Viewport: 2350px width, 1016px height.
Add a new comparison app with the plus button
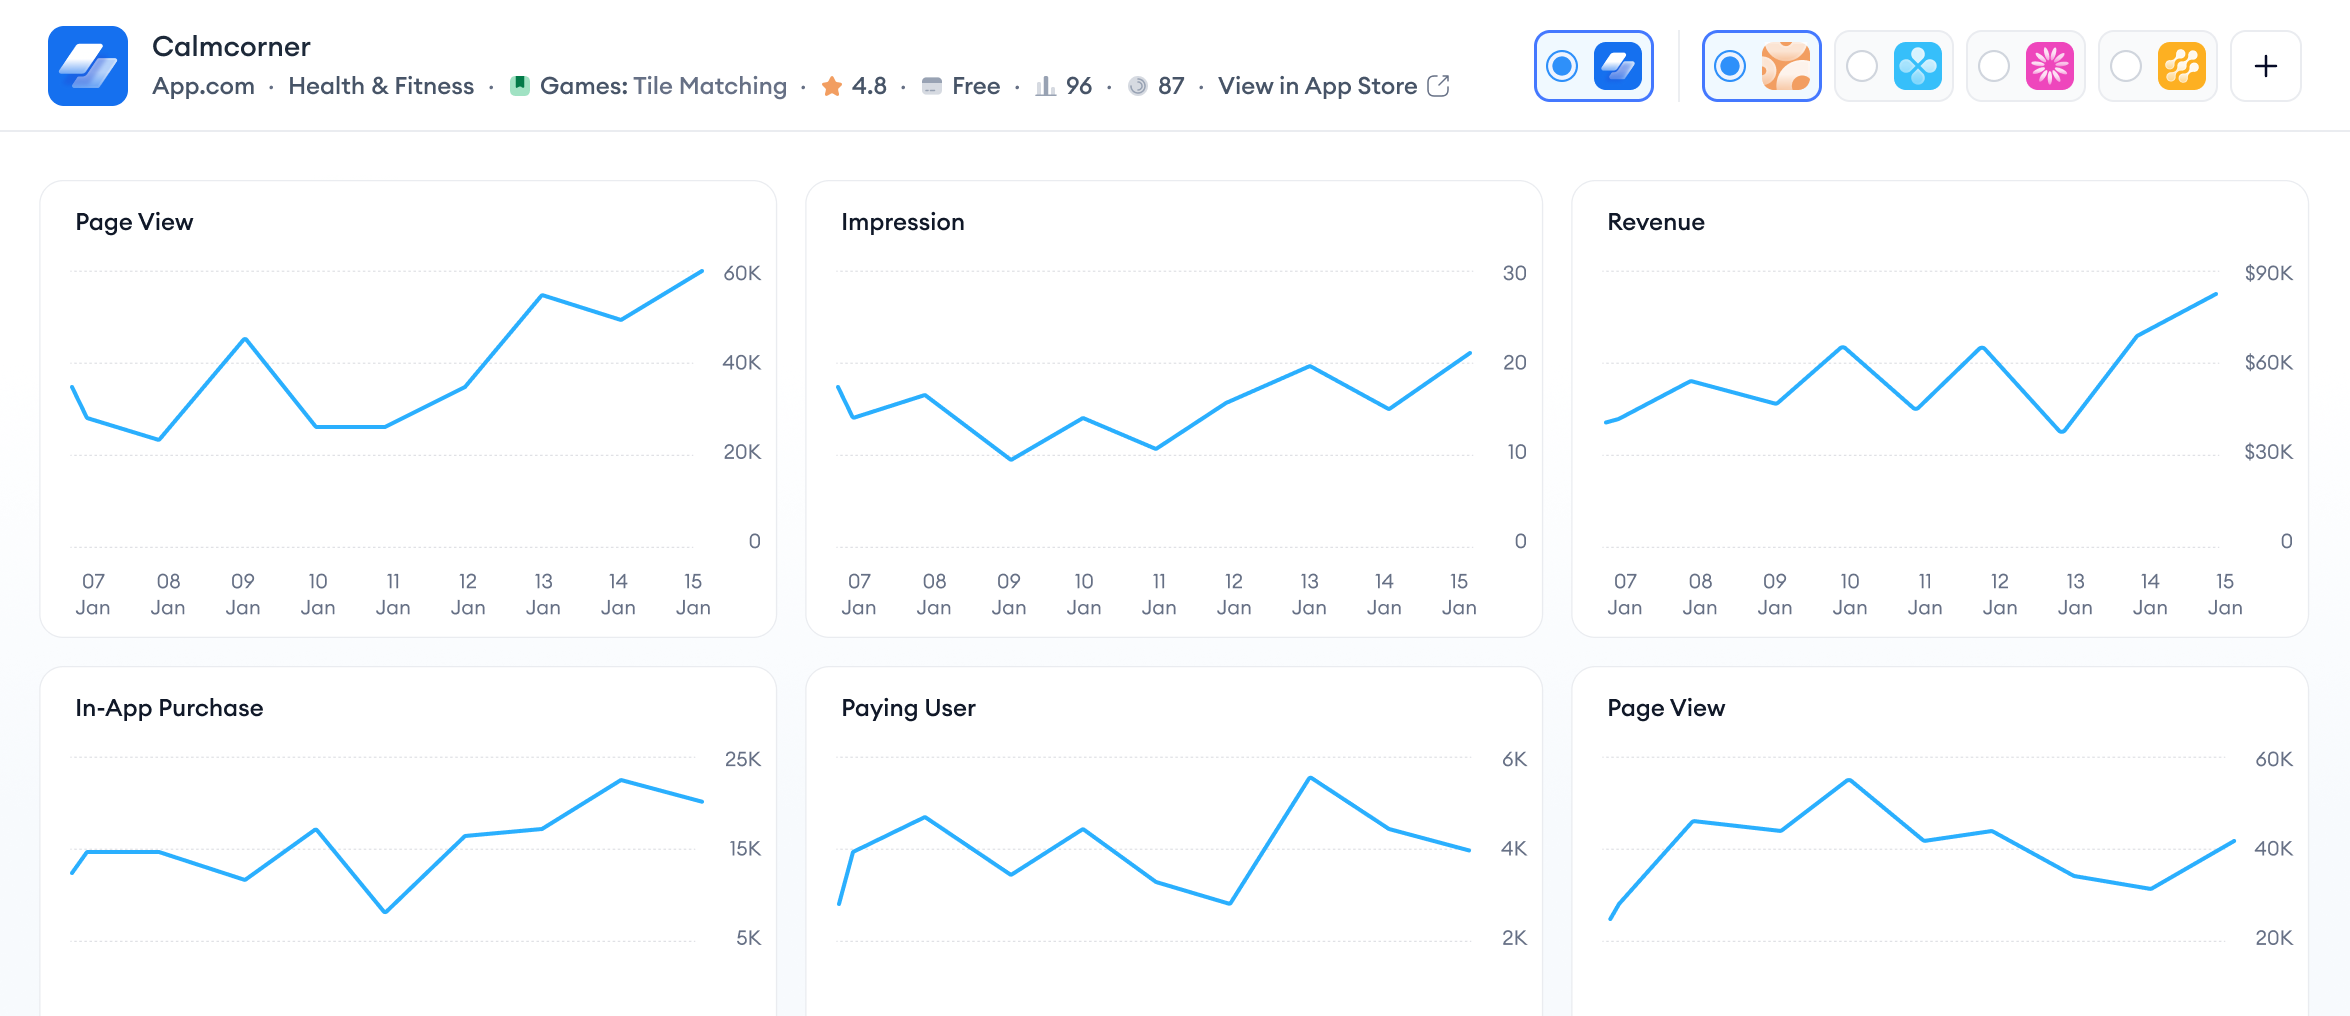(x=2265, y=66)
